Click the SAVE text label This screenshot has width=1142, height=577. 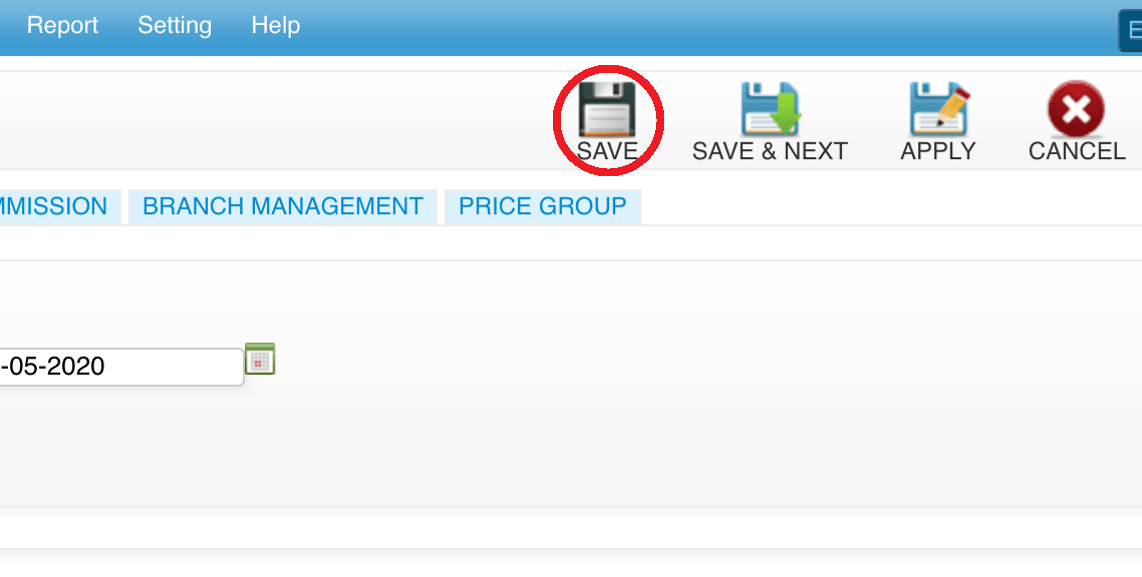[x=607, y=152]
